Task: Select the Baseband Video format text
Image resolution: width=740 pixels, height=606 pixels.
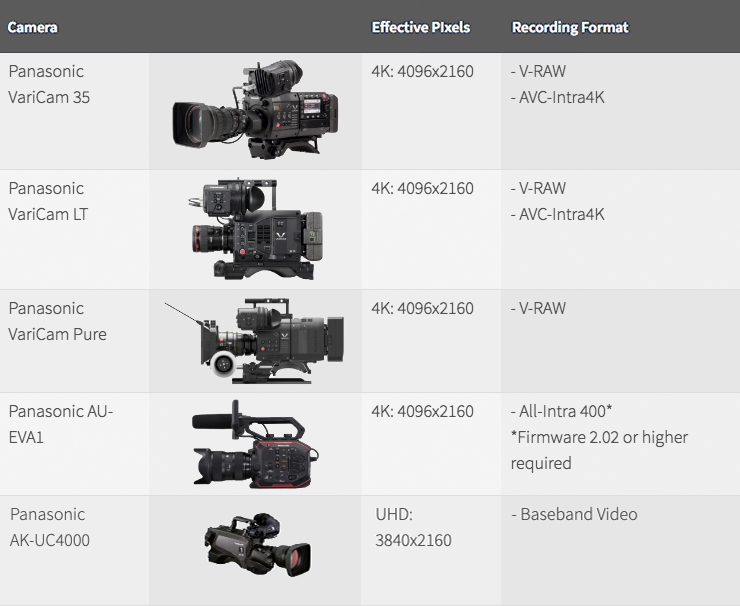Action: pos(579,514)
